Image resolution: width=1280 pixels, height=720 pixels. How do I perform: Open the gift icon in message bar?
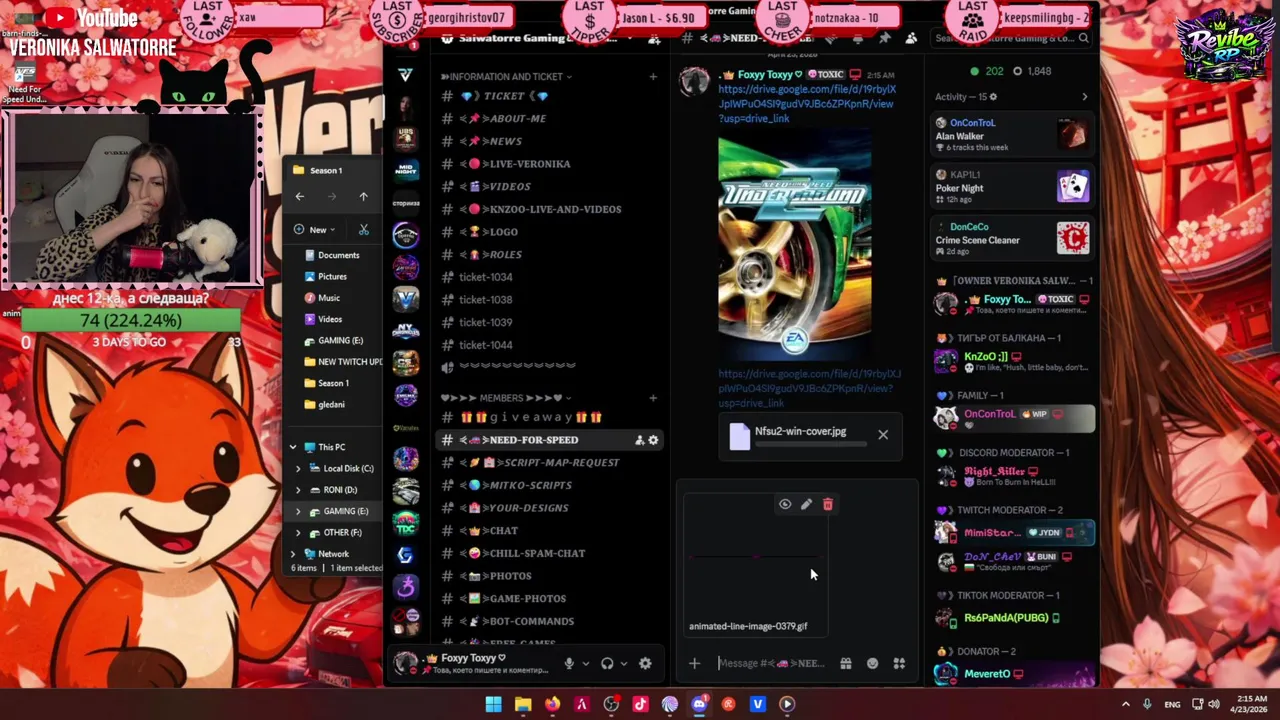846,663
